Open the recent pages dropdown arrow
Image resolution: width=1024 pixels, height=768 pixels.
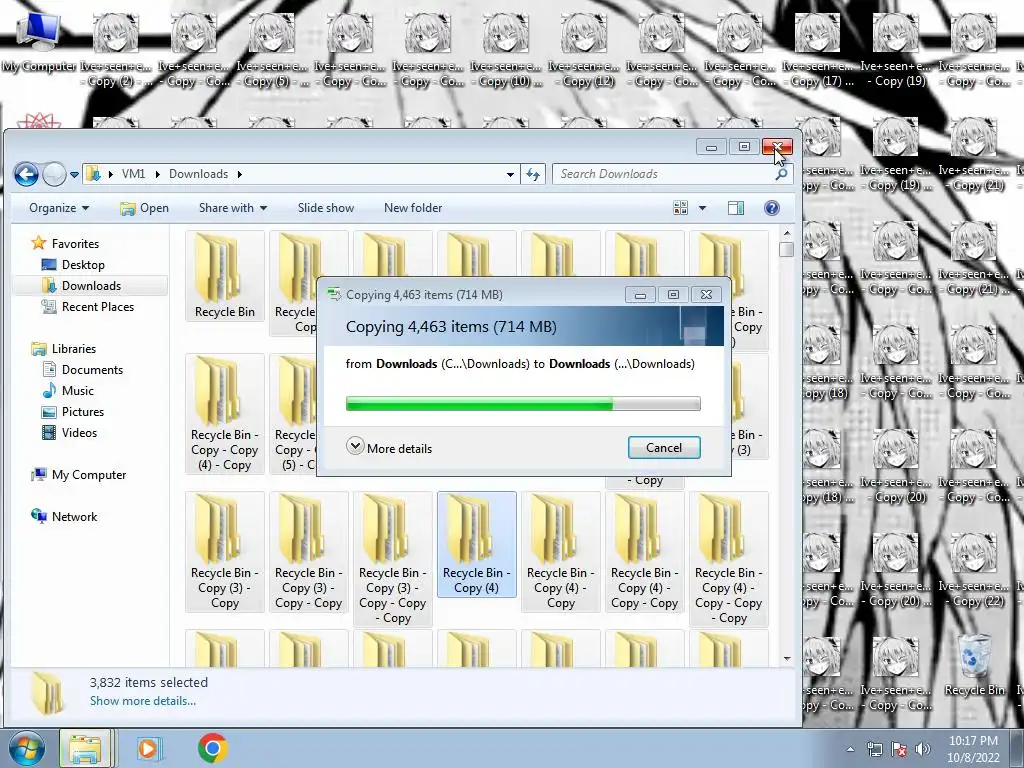pos(74,174)
